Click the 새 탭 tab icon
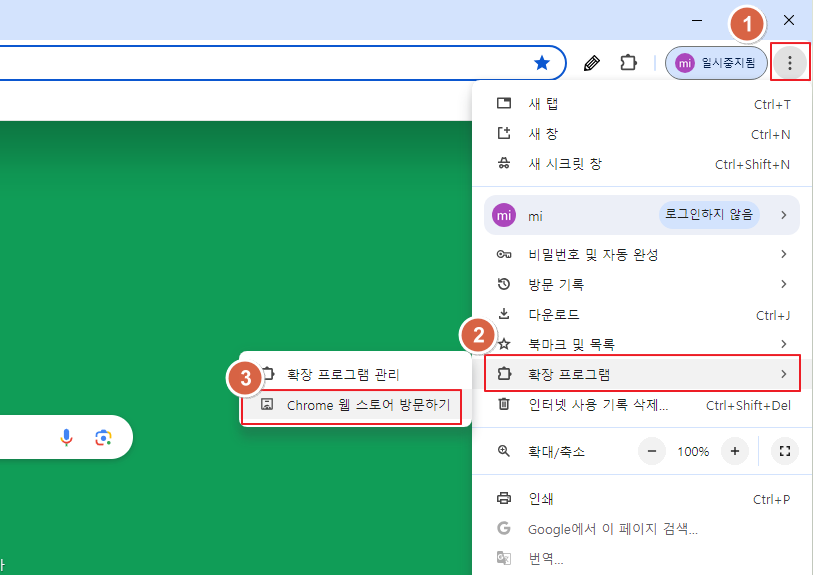This screenshot has height=575, width=813. click(x=503, y=103)
